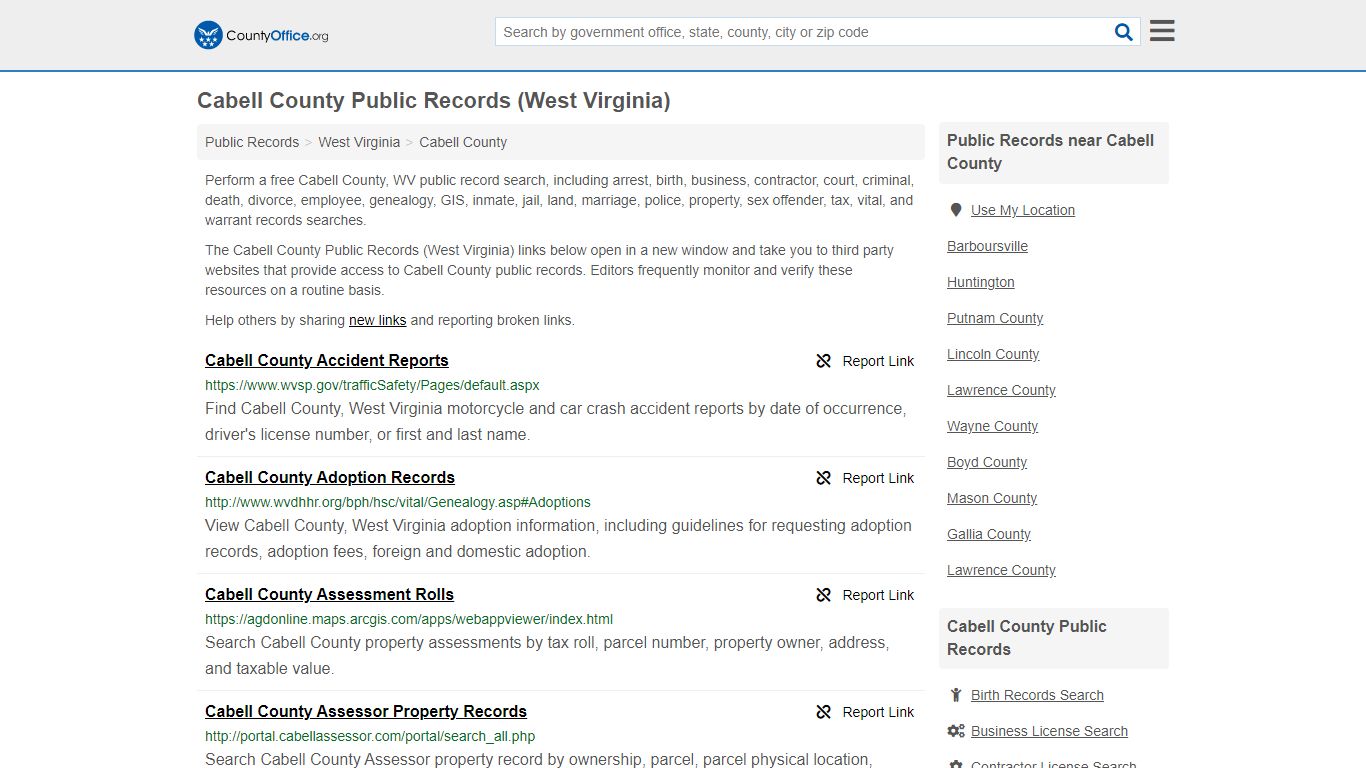Open Birth Records Search
Image resolution: width=1366 pixels, height=768 pixels.
1037,695
